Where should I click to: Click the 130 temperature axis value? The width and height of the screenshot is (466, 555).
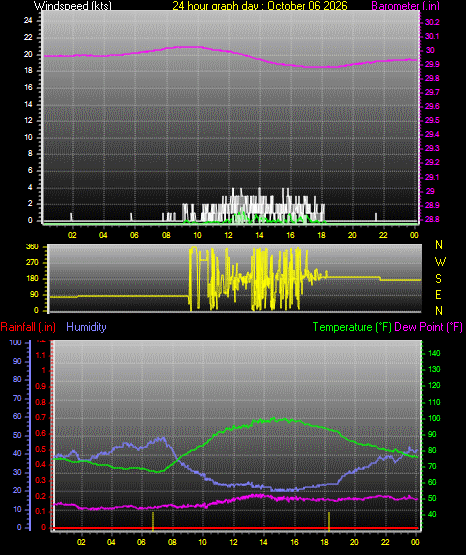(434, 369)
